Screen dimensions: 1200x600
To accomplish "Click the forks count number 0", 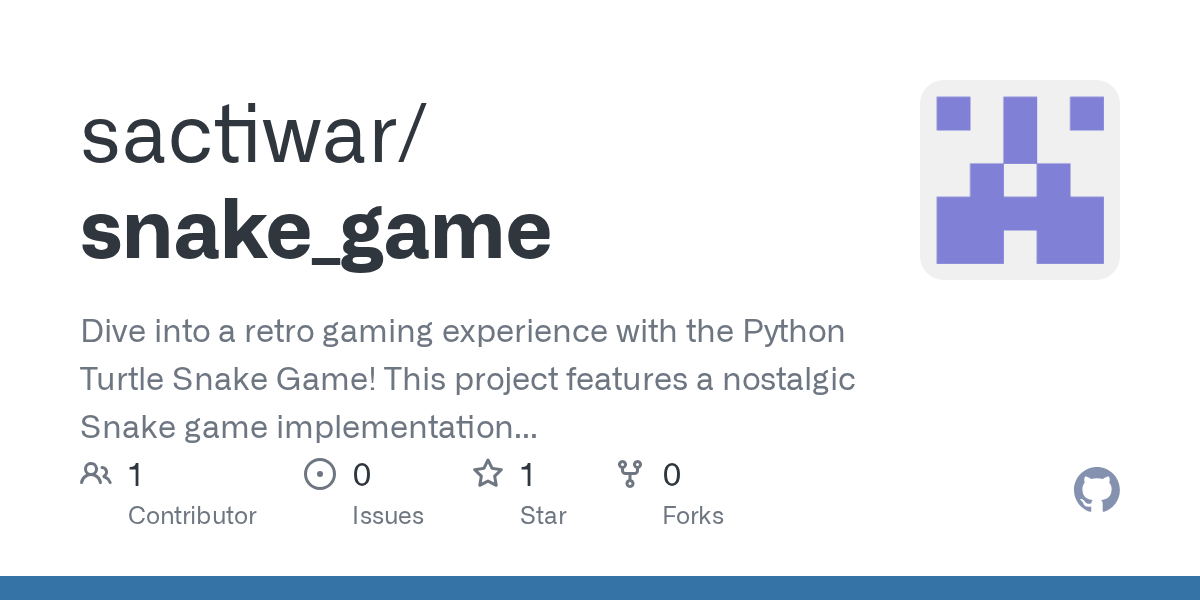I will [672, 475].
